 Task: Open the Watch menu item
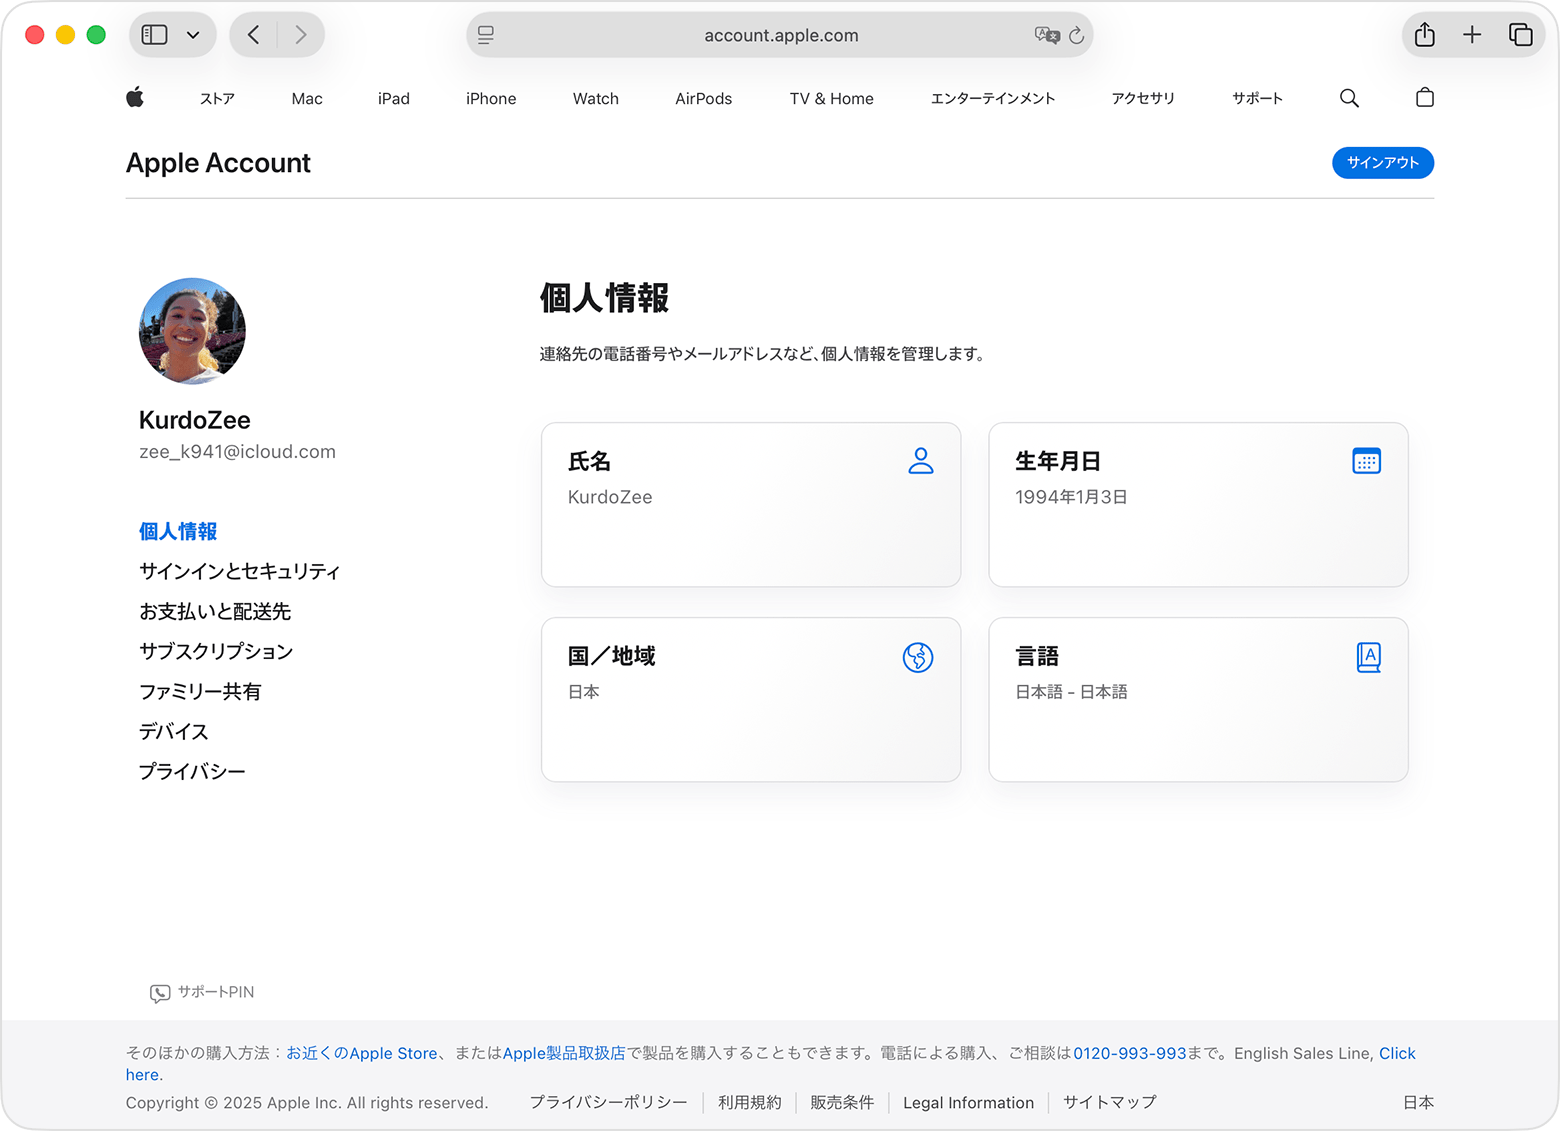[596, 98]
